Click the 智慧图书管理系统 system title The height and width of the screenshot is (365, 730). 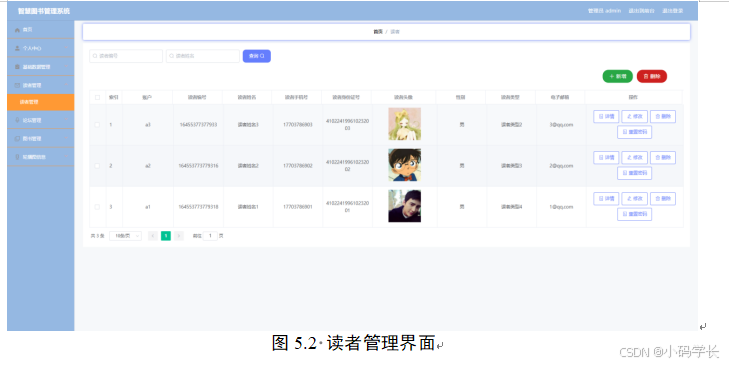44,11
